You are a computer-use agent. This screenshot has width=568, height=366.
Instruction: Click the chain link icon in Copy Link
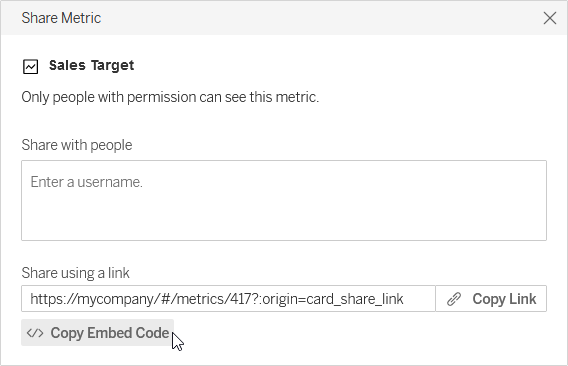pyautogui.click(x=454, y=299)
